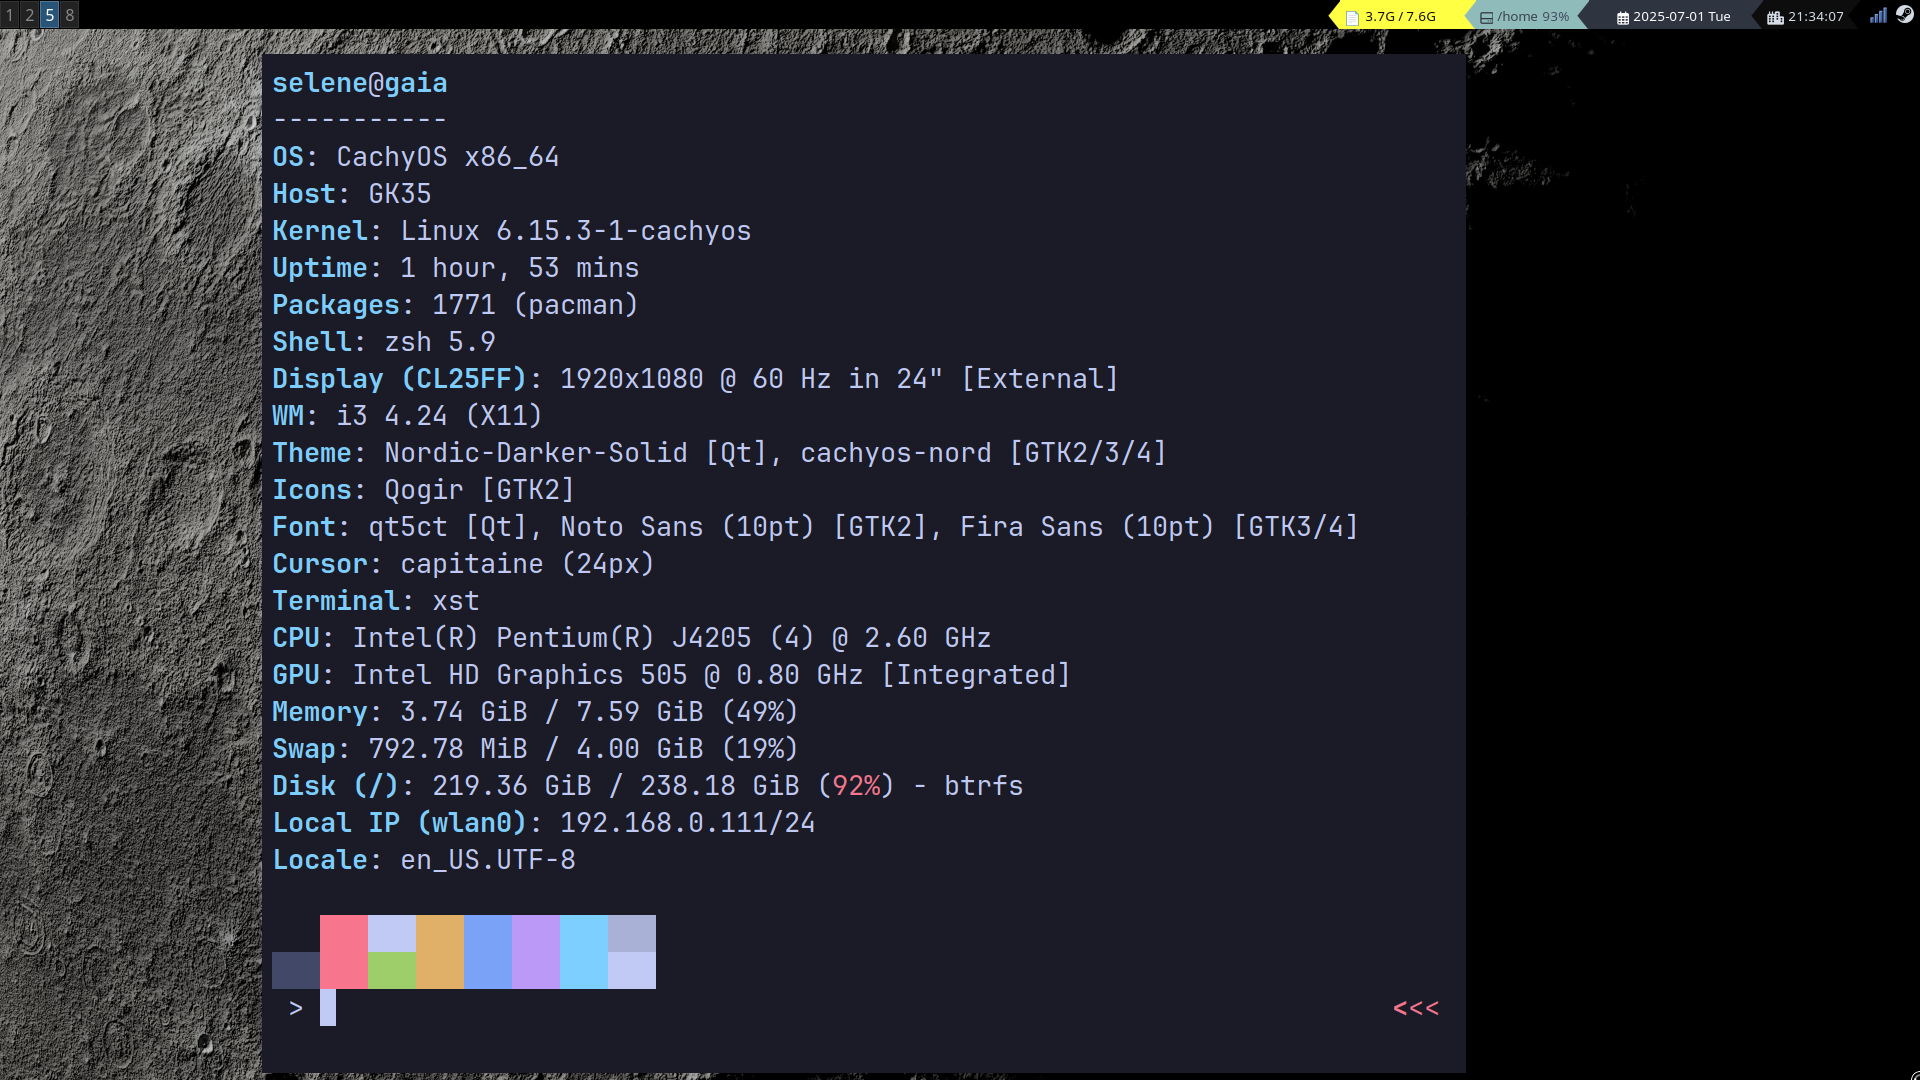This screenshot has height=1080, width=1920.
Task: Click the Locale: en_US.UTF-8 line
Action: (424, 860)
